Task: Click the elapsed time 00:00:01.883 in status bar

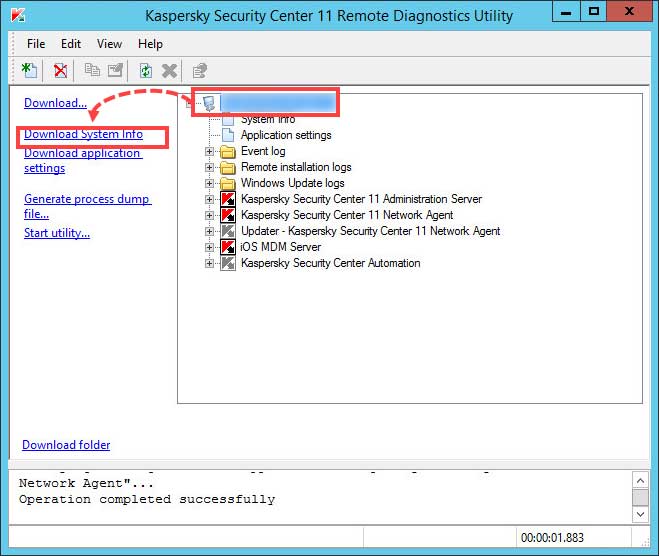Action: click(x=552, y=538)
